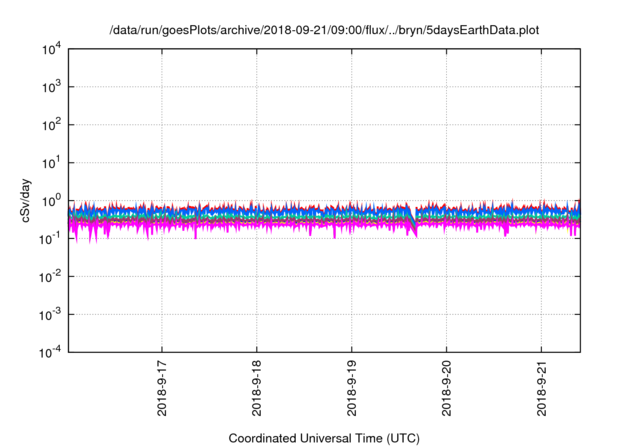Click the 2018-9-17 date tick label
Image resolution: width=640 pixels, height=448 pixels.
(x=162, y=388)
